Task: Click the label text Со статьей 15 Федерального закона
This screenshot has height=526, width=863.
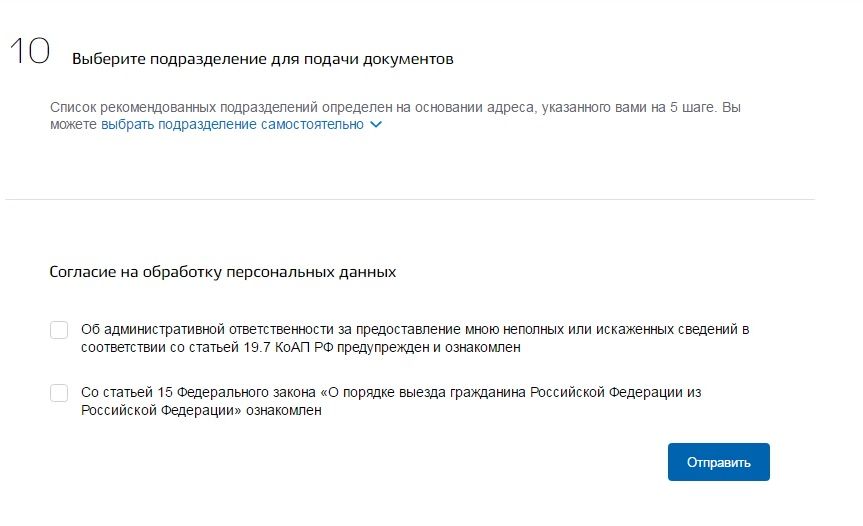Action: click(198, 392)
